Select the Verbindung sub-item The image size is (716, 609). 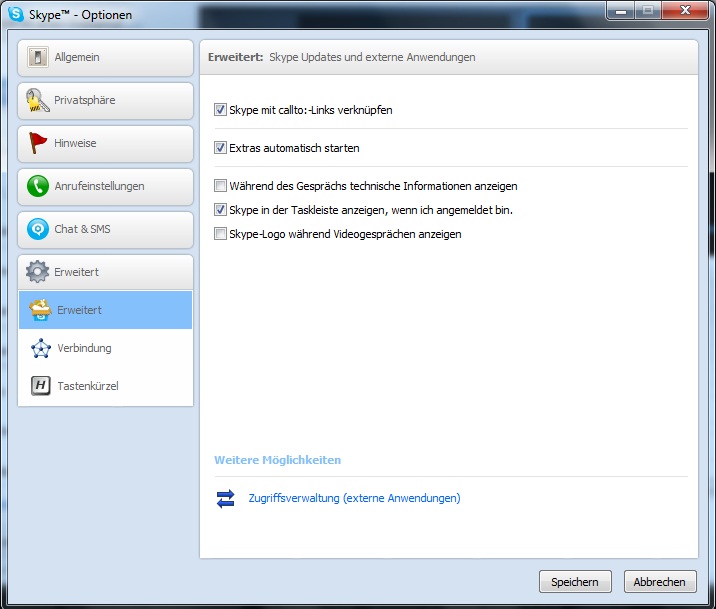pos(105,348)
